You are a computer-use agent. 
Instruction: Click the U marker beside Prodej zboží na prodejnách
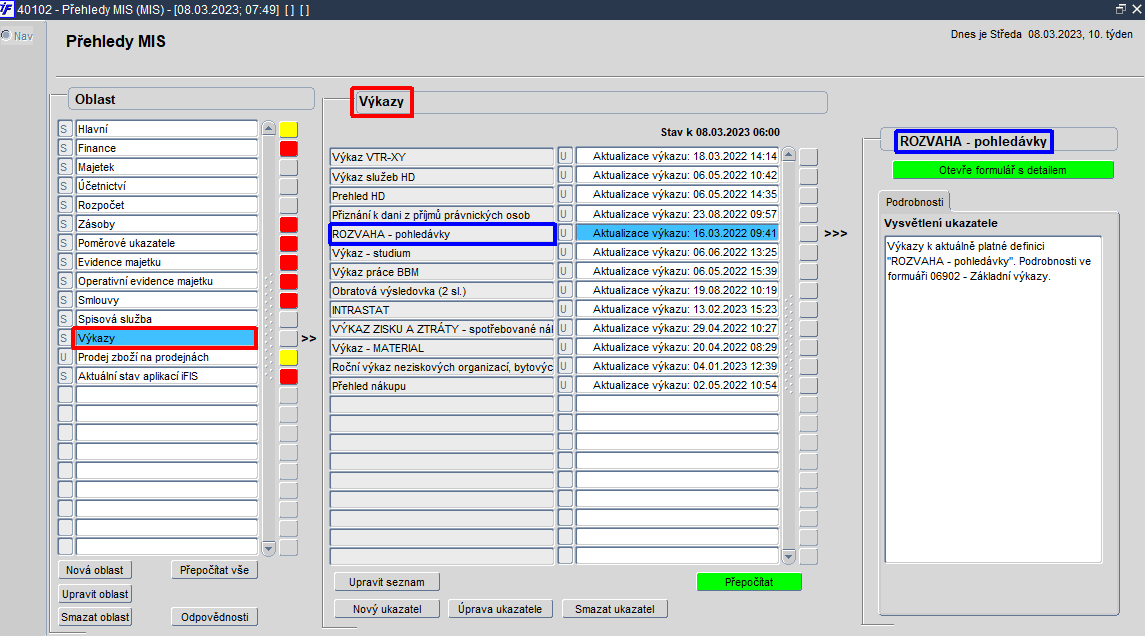(x=64, y=357)
